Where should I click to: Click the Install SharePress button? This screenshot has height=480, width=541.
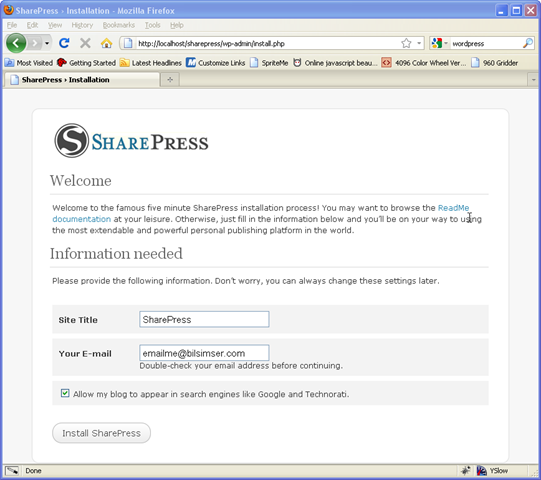(101, 433)
